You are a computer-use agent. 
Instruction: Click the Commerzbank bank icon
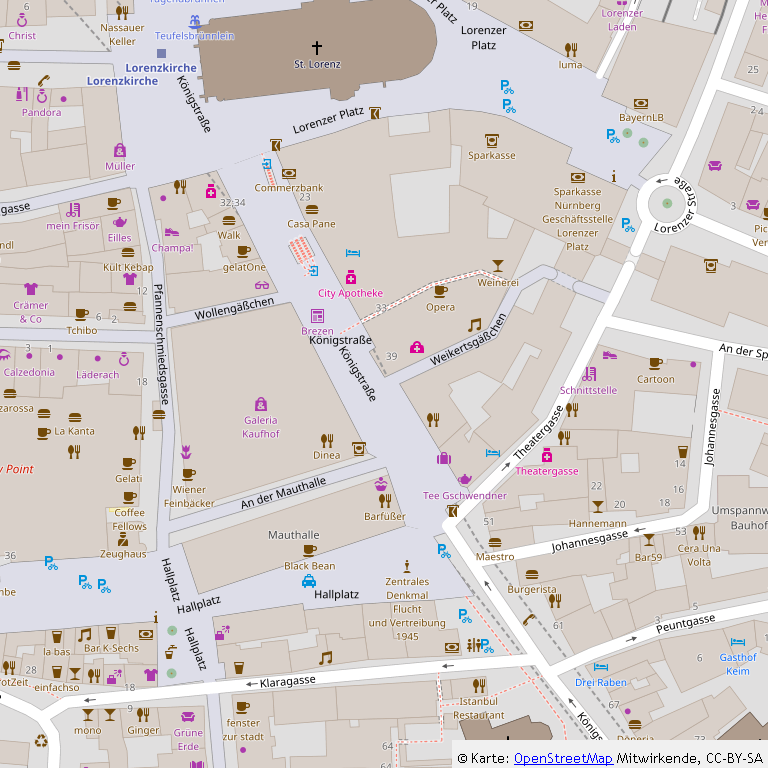[x=289, y=173]
